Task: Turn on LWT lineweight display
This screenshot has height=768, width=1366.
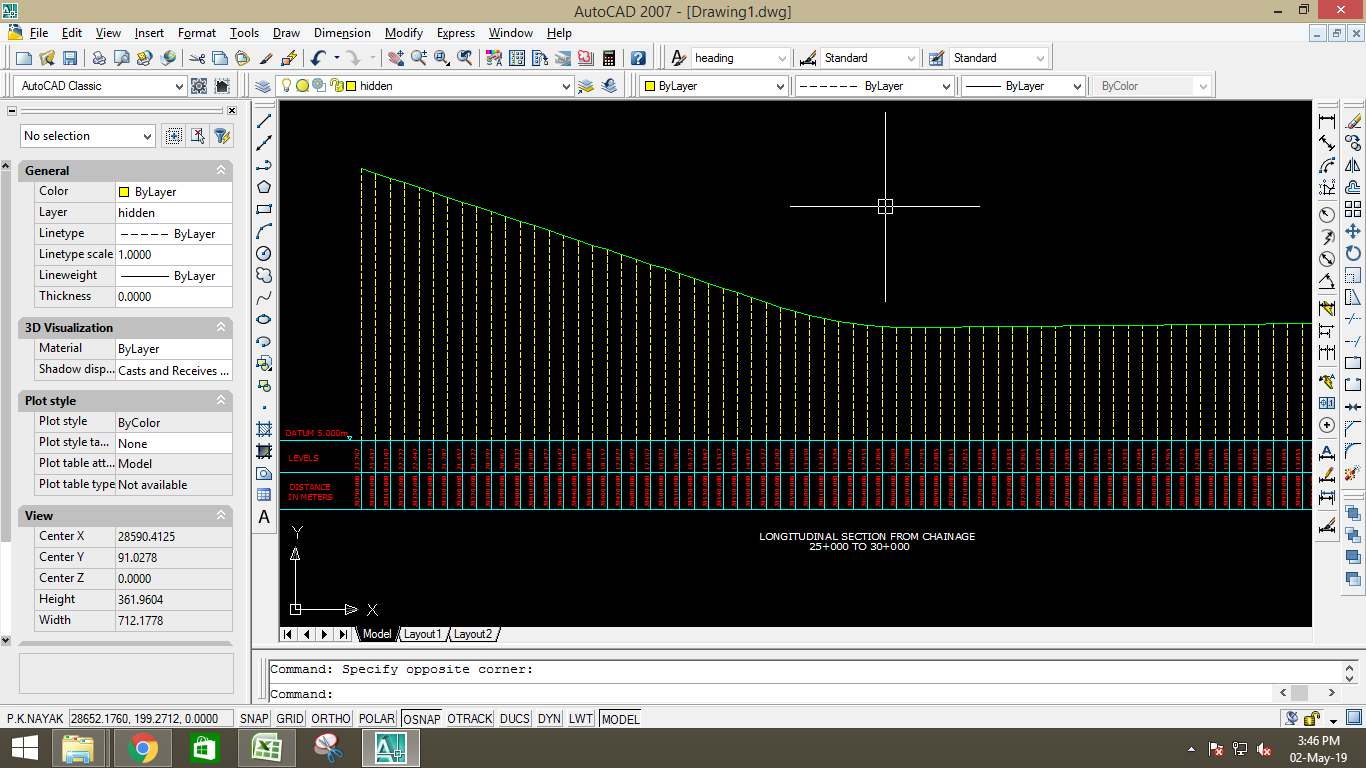Action: click(x=580, y=718)
